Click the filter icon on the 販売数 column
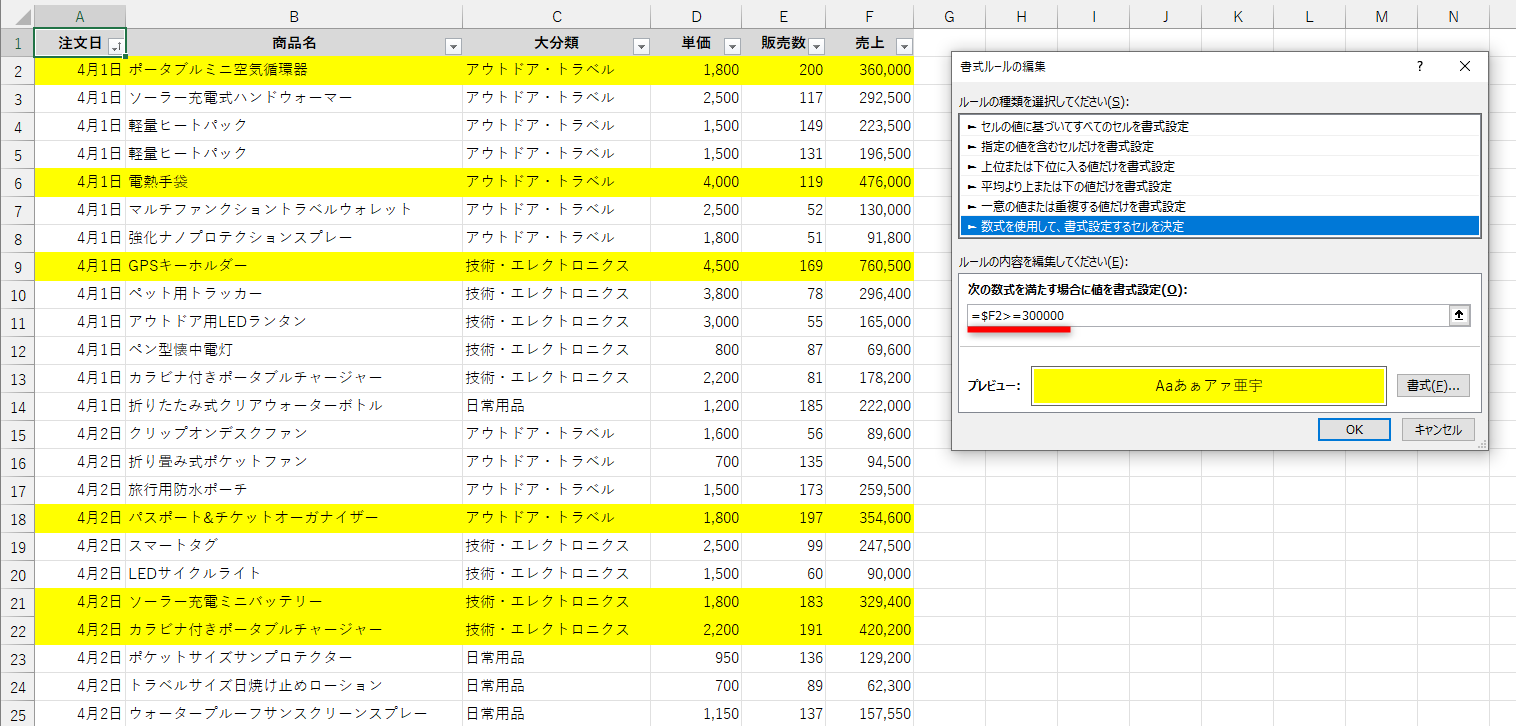 point(816,44)
